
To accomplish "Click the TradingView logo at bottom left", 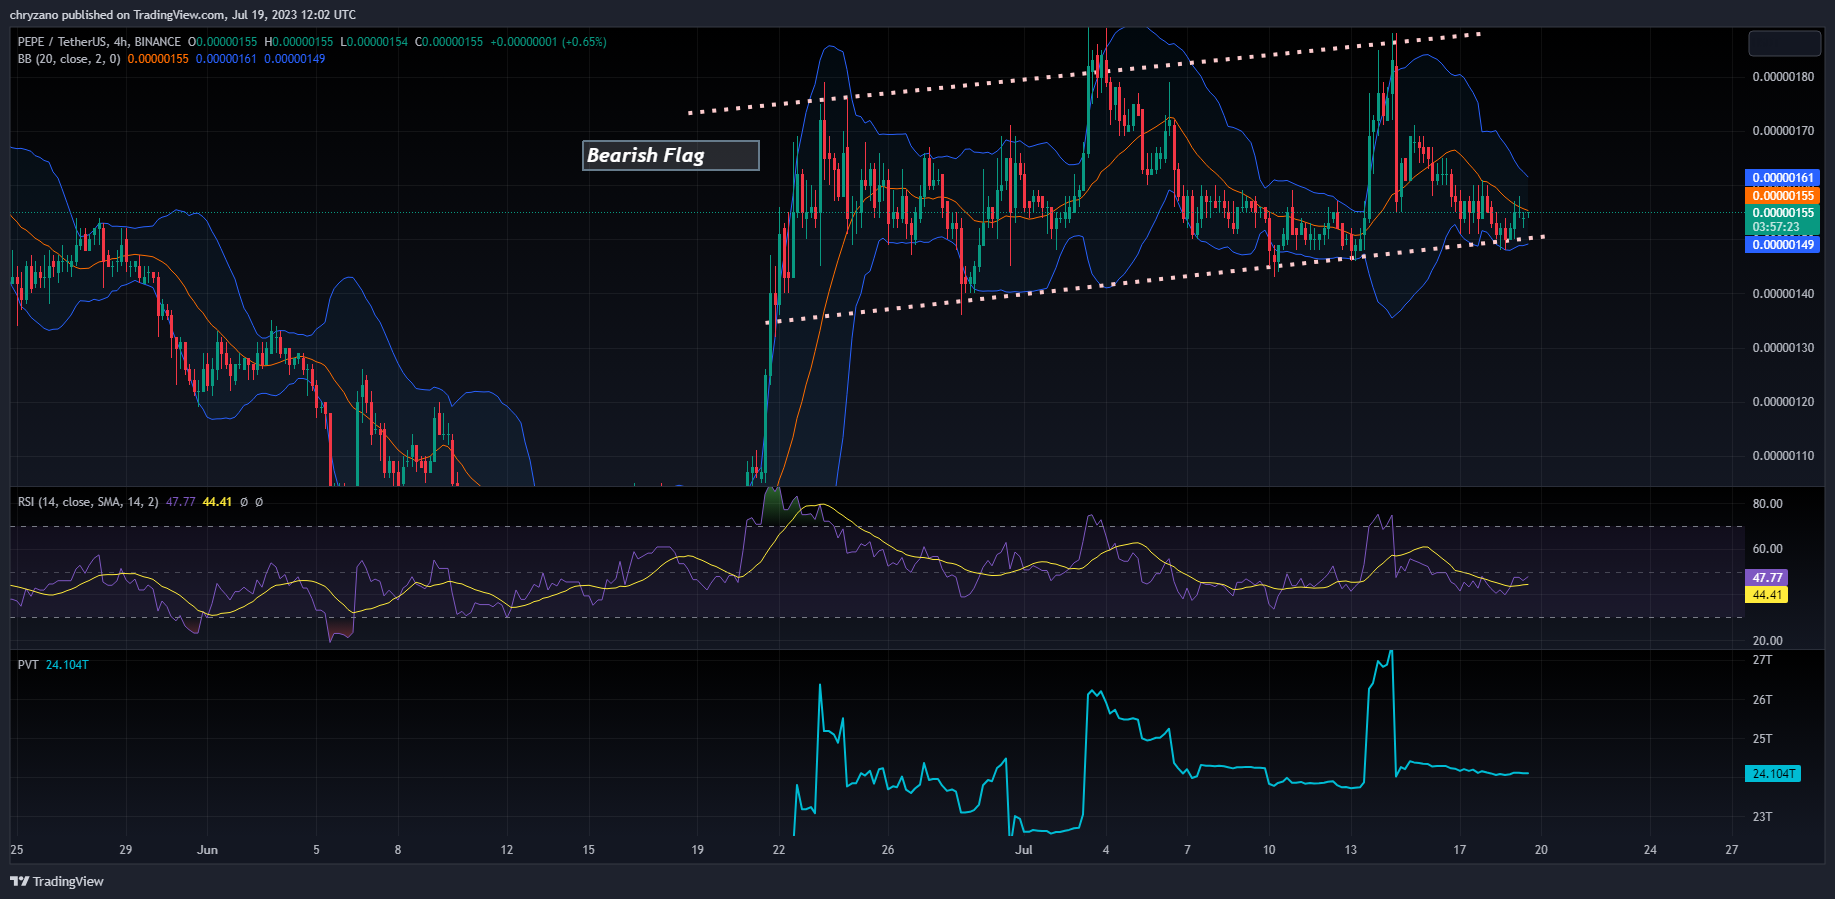I will click(x=57, y=881).
